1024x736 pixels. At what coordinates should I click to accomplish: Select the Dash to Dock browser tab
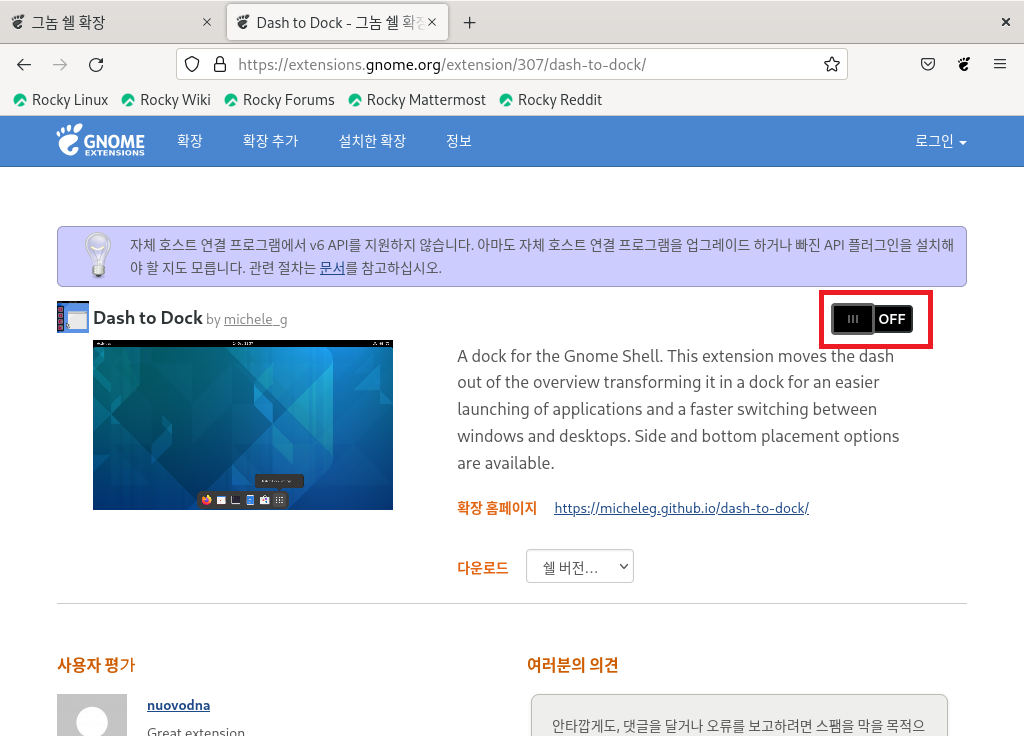337,23
